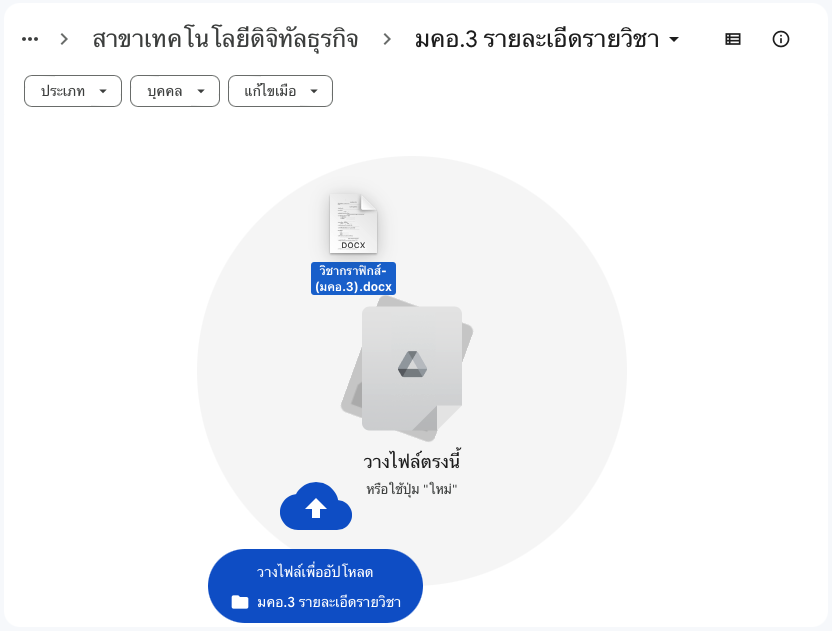The height and width of the screenshot is (631, 832).
Task: Select file name วิชากราฟิกส์-(มคอ.3).docx label
Action: 353,278
